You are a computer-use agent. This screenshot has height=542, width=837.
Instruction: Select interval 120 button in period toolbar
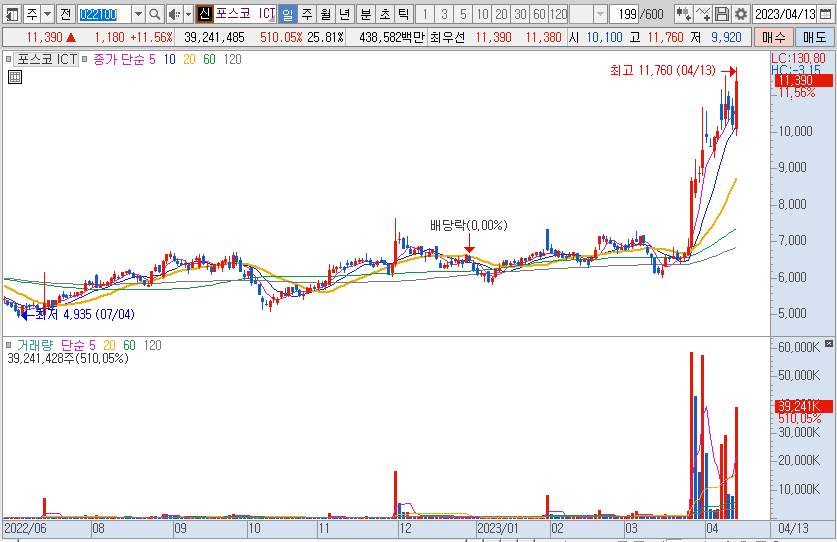[558, 14]
